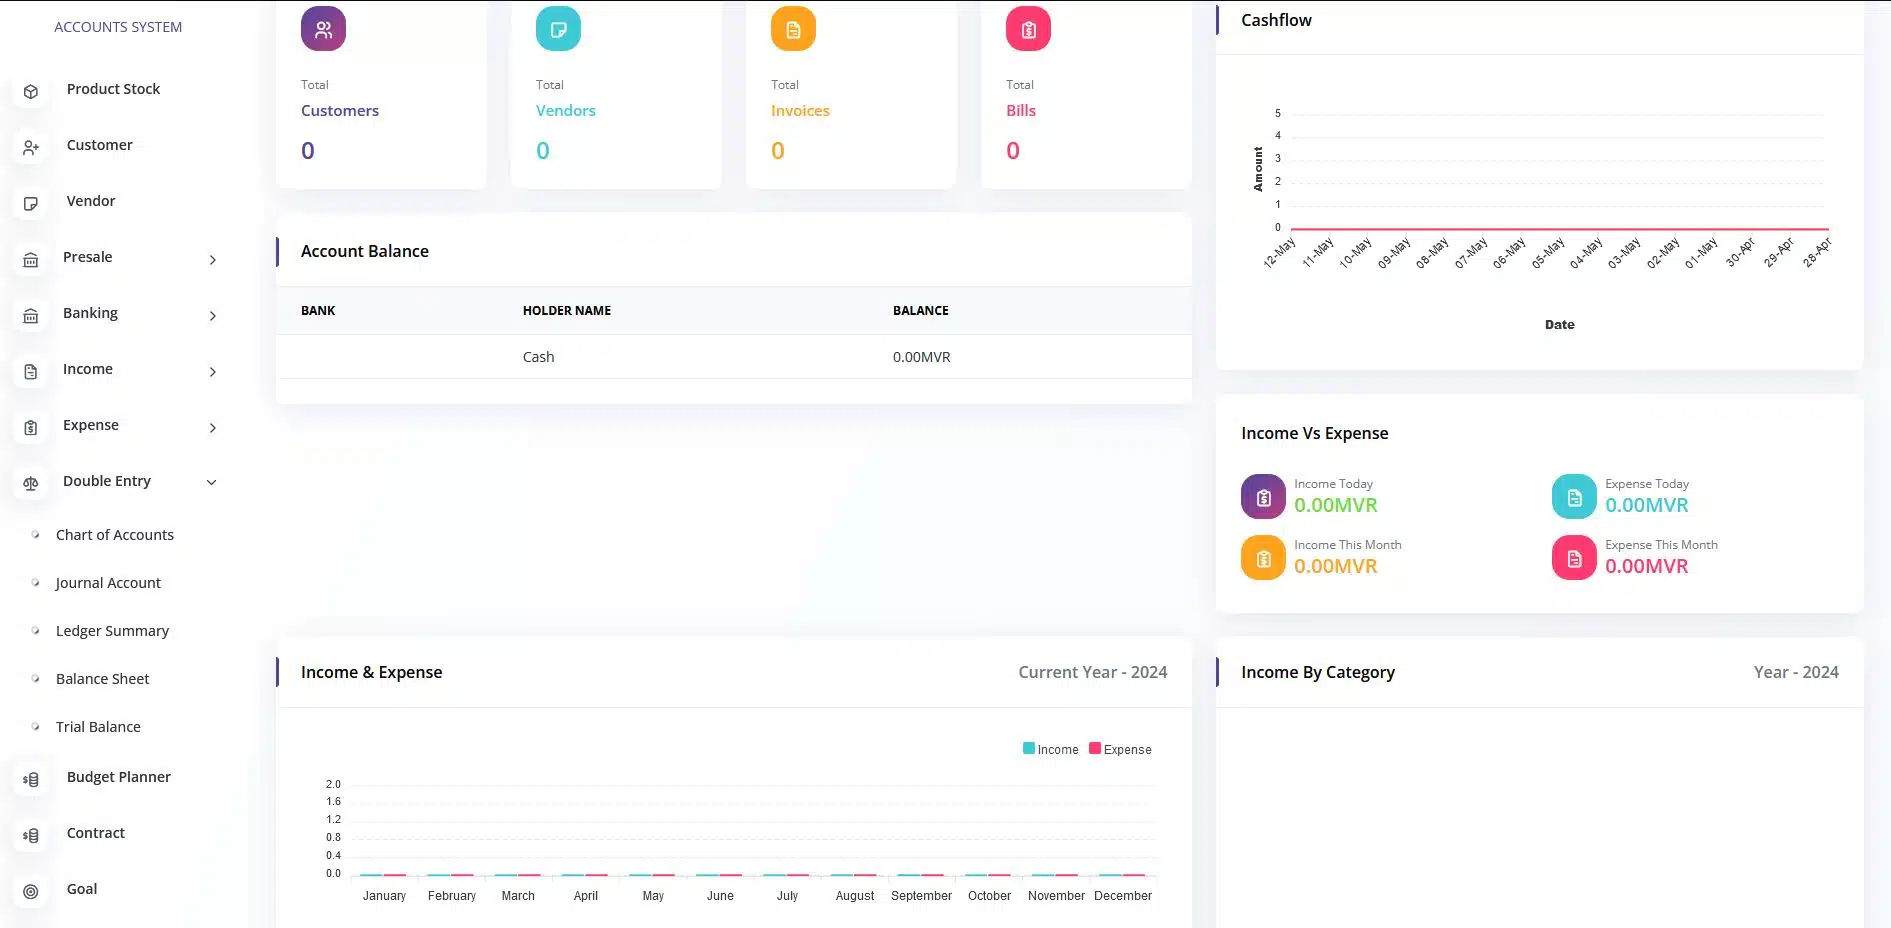Click the HOLDER NAME column header

(566, 311)
